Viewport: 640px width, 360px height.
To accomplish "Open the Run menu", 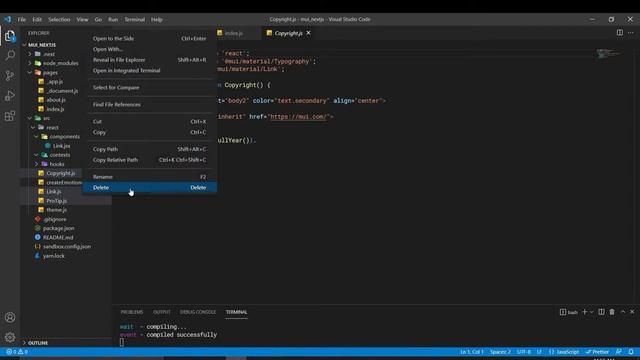I will pos(113,19).
